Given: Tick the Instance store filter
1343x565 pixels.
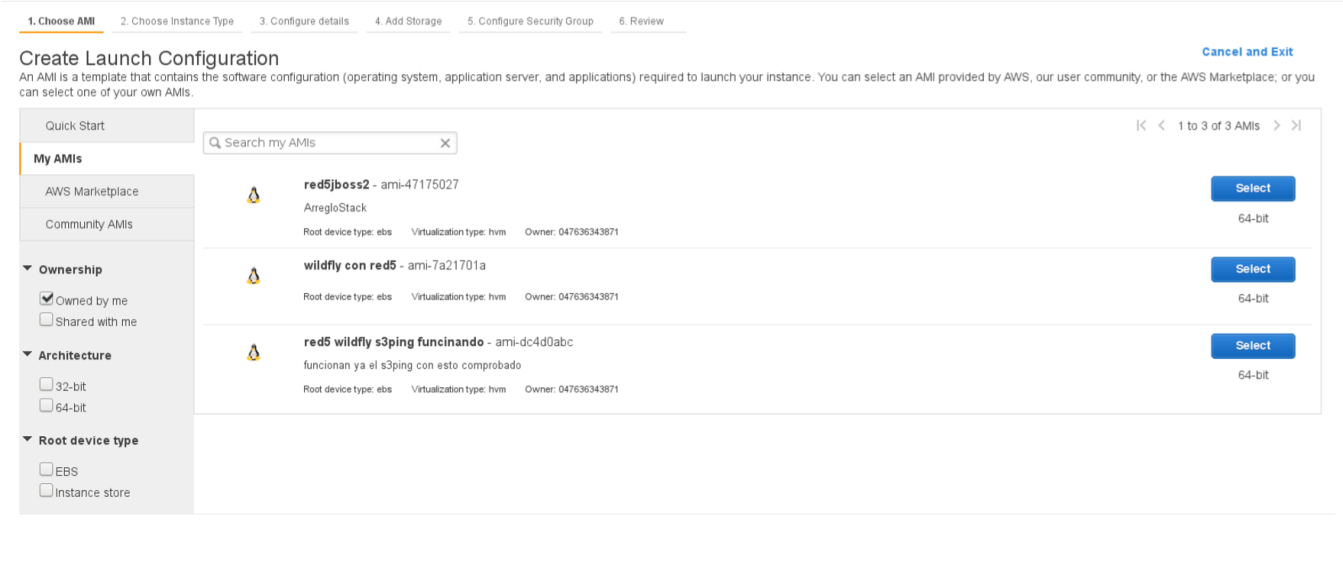Looking at the screenshot, I should click(46, 490).
